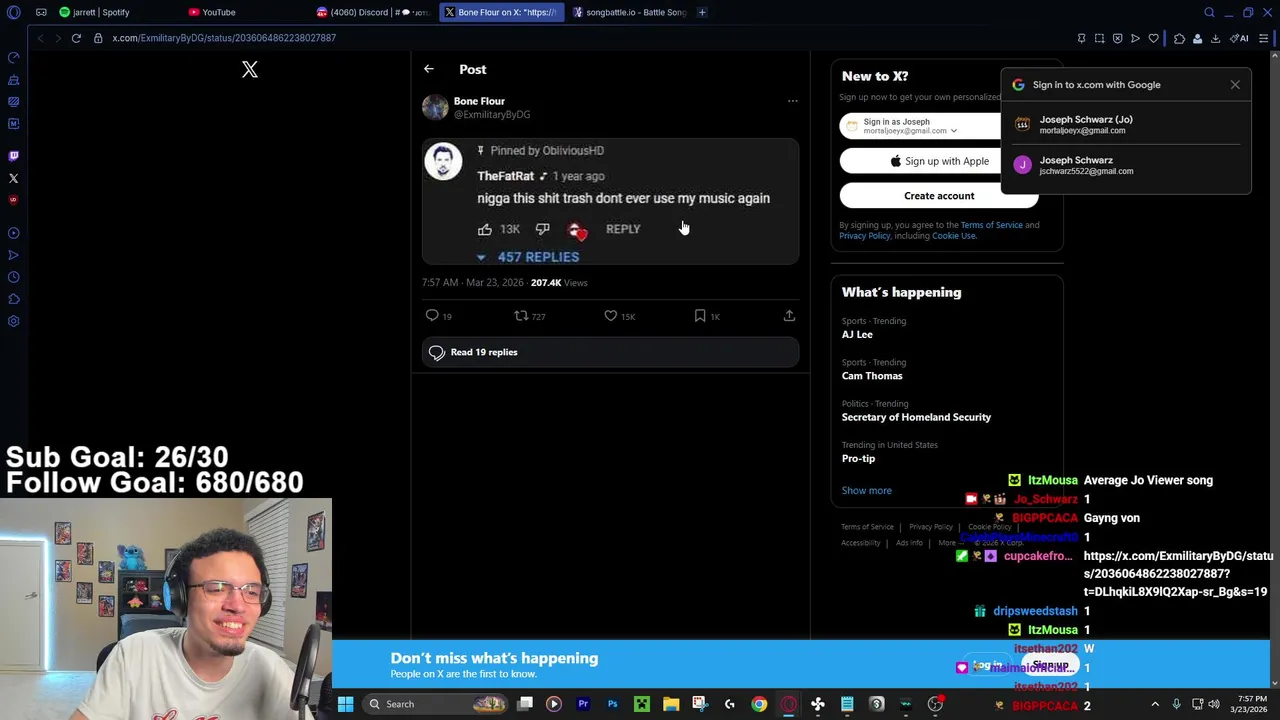Click the thumbs-down icon on TheFatRat's comment
The width and height of the screenshot is (1280, 720).
pos(542,229)
